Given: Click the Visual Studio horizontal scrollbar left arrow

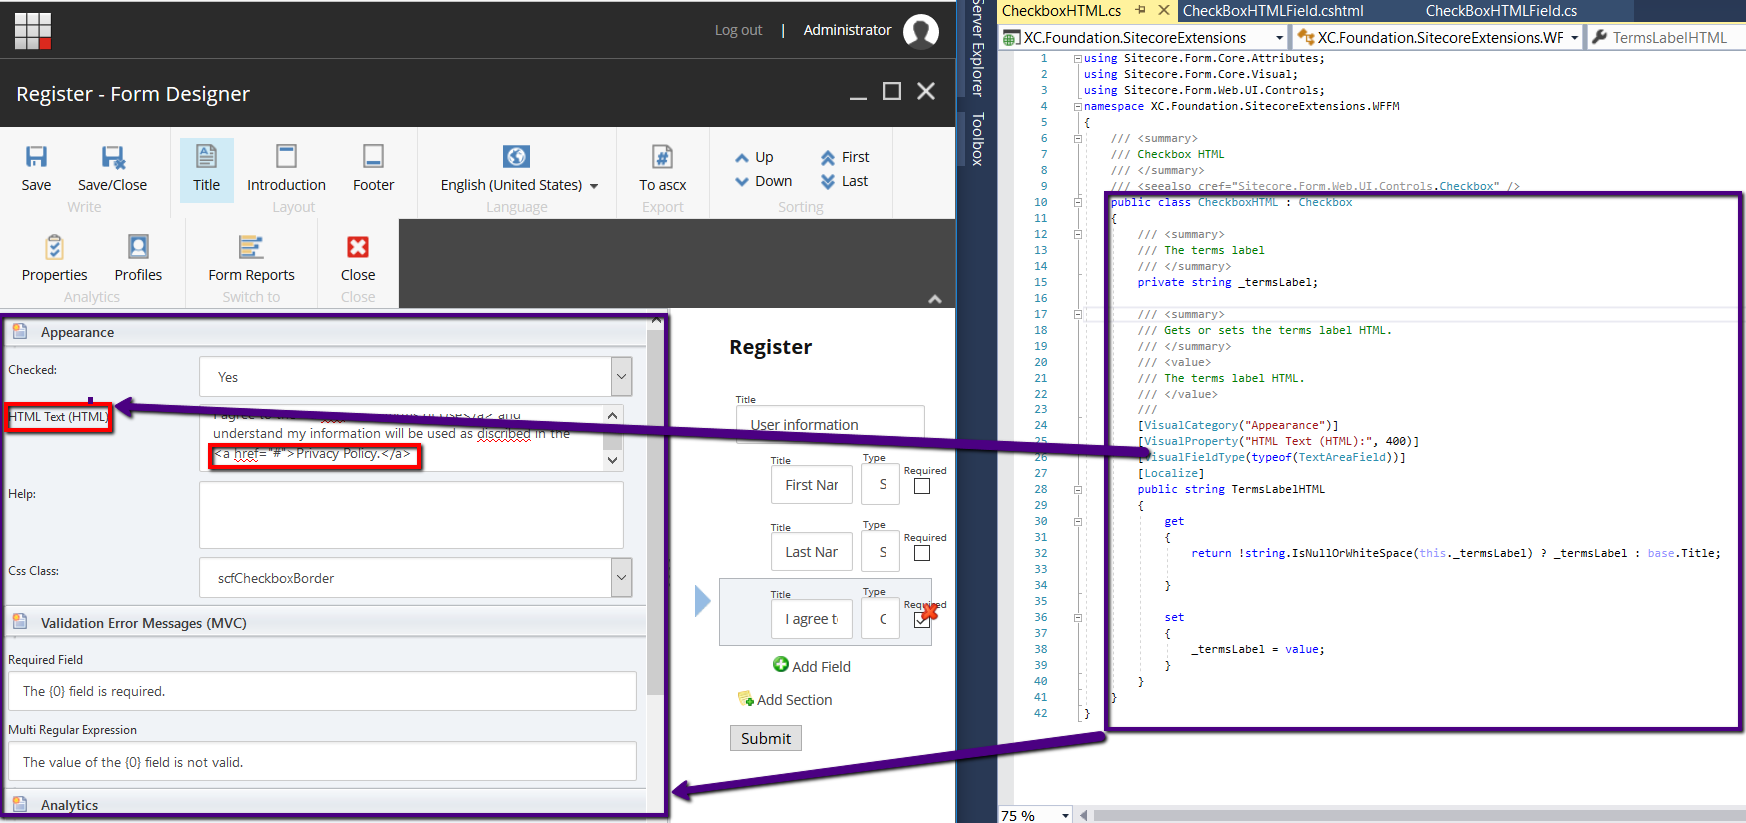Looking at the screenshot, I should click(x=1083, y=816).
